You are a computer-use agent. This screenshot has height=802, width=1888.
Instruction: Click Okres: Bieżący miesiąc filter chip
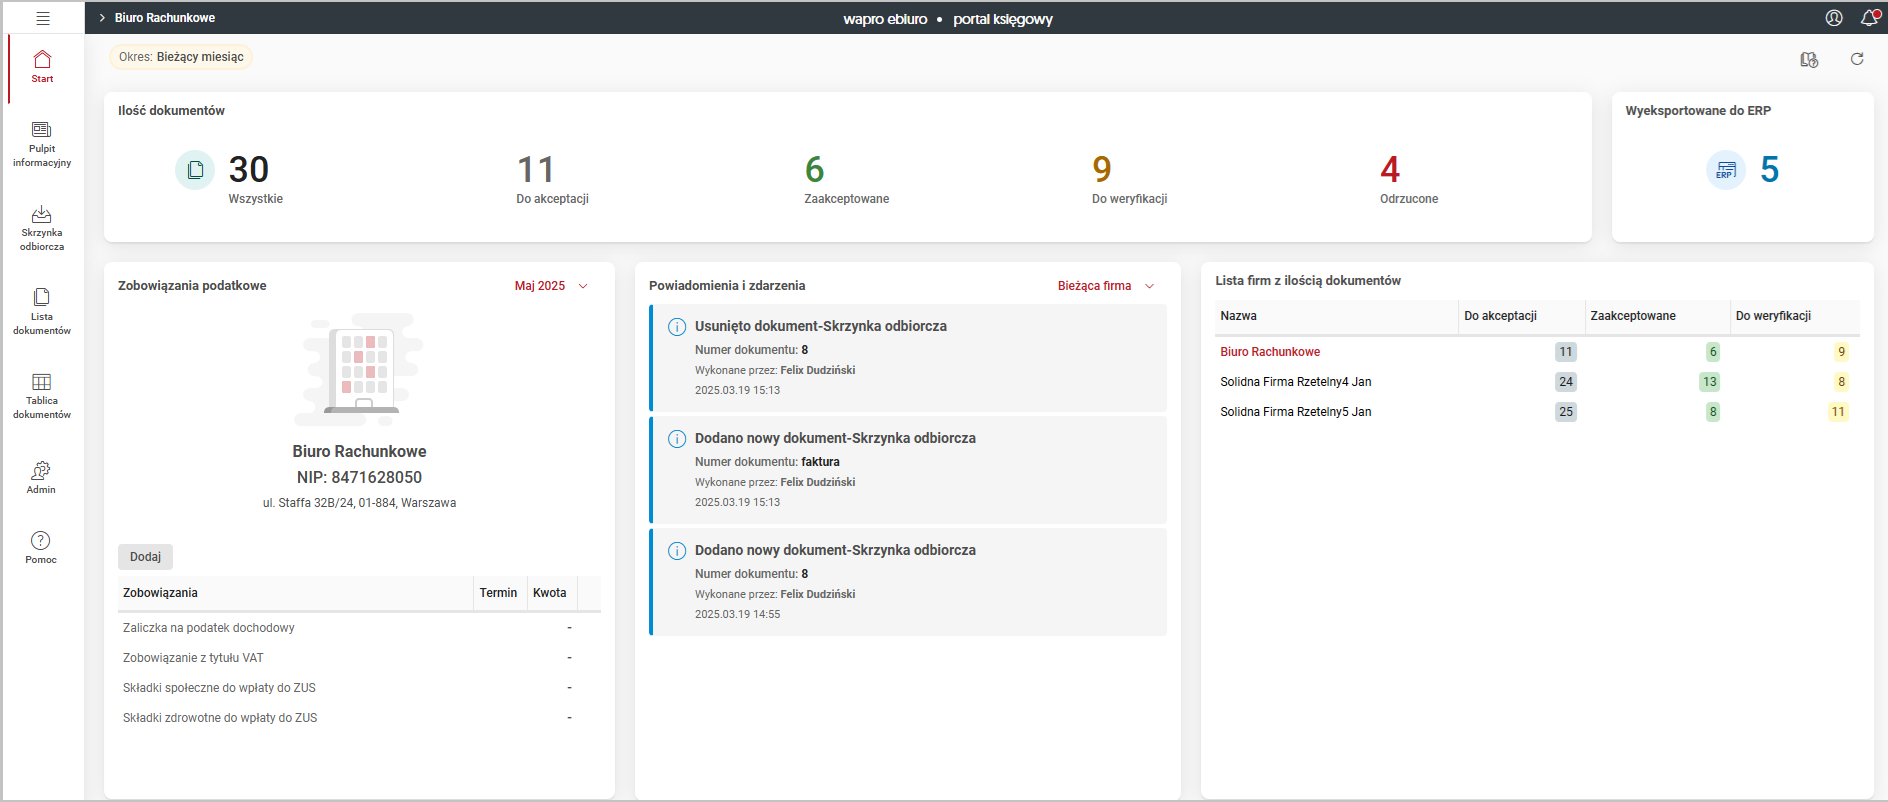pyautogui.click(x=181, y=57)
